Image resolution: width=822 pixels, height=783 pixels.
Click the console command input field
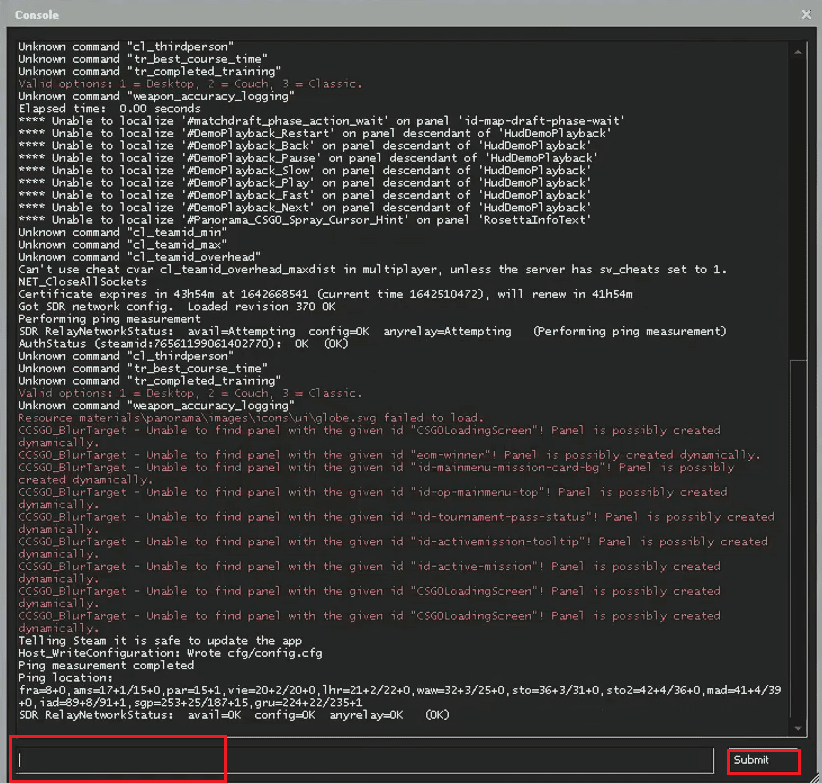[x=364, y=760]
